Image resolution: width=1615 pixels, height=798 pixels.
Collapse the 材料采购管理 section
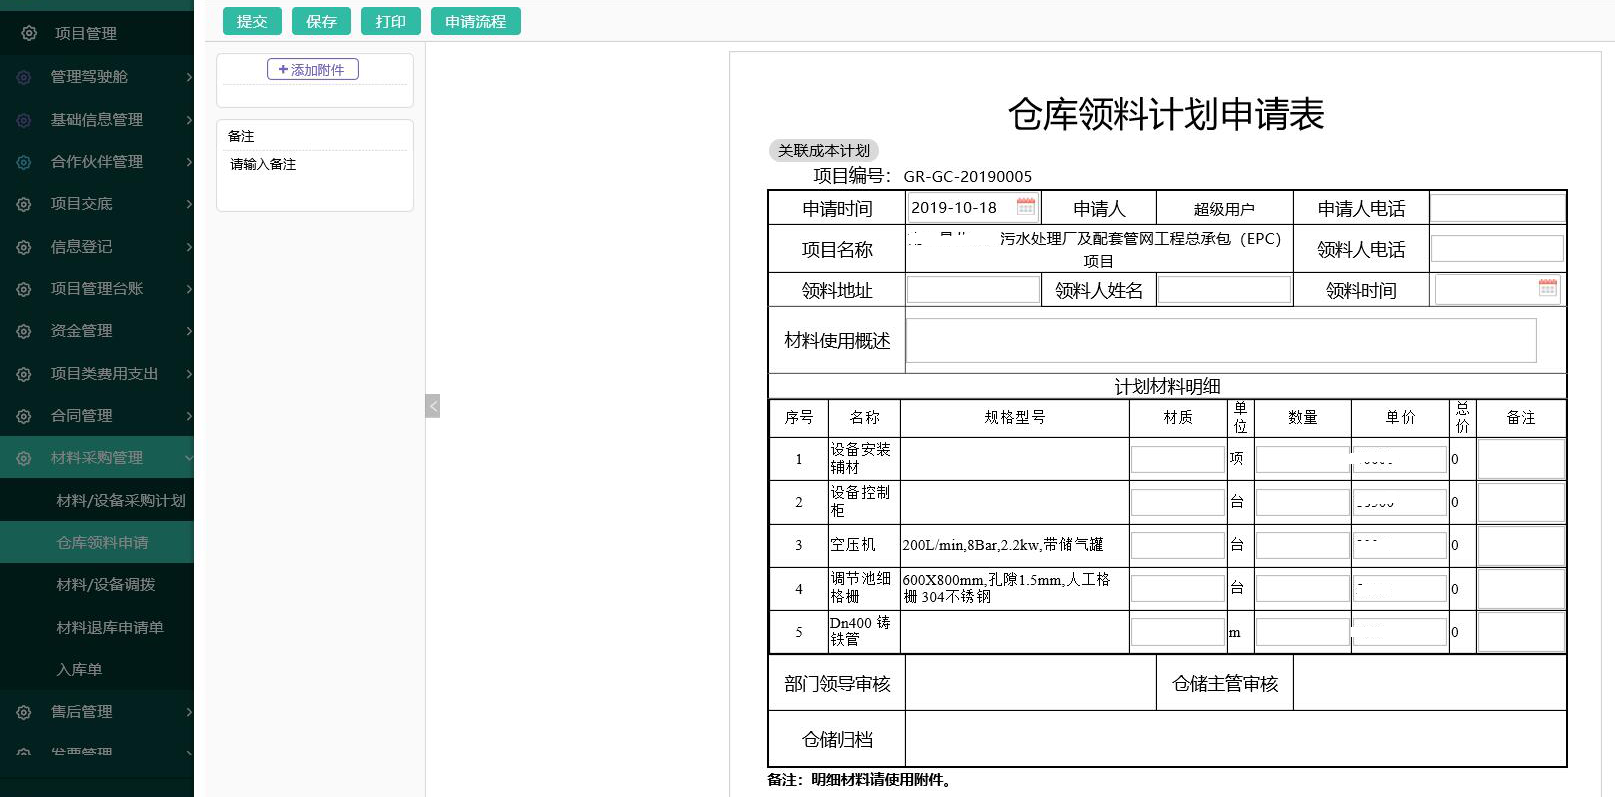tap(97, 458)
